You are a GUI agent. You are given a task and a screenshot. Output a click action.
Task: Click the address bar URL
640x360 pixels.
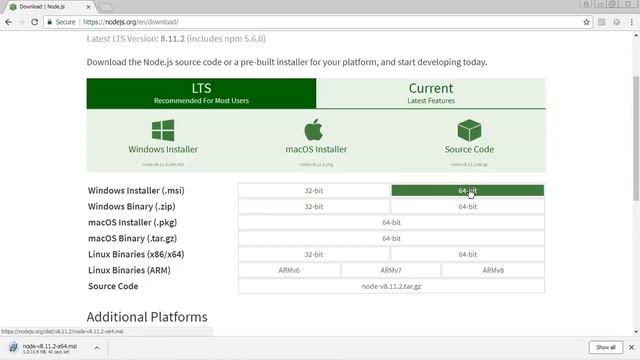coord(131,22)
